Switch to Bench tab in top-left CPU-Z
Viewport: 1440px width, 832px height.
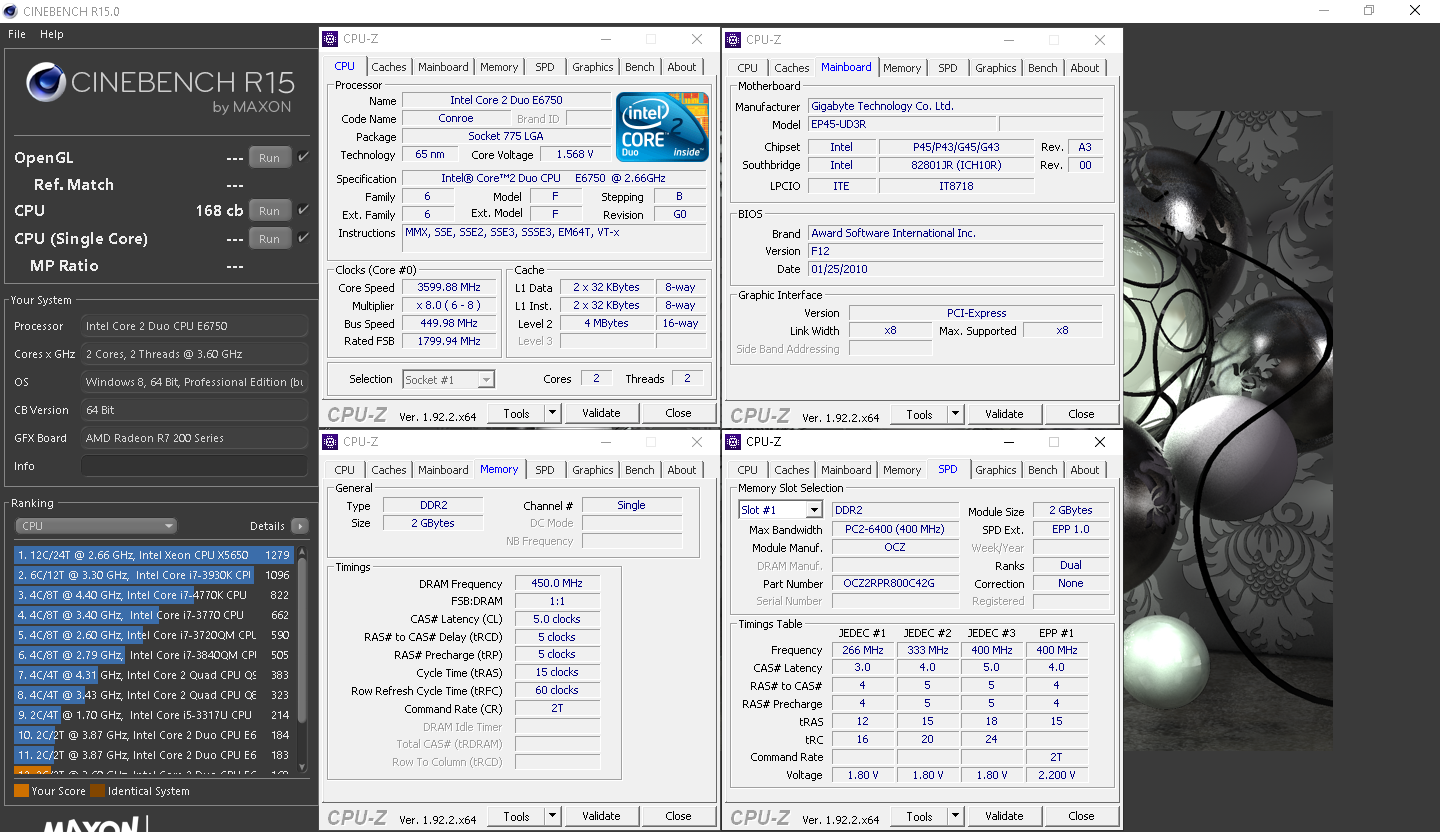click(640, 67)
